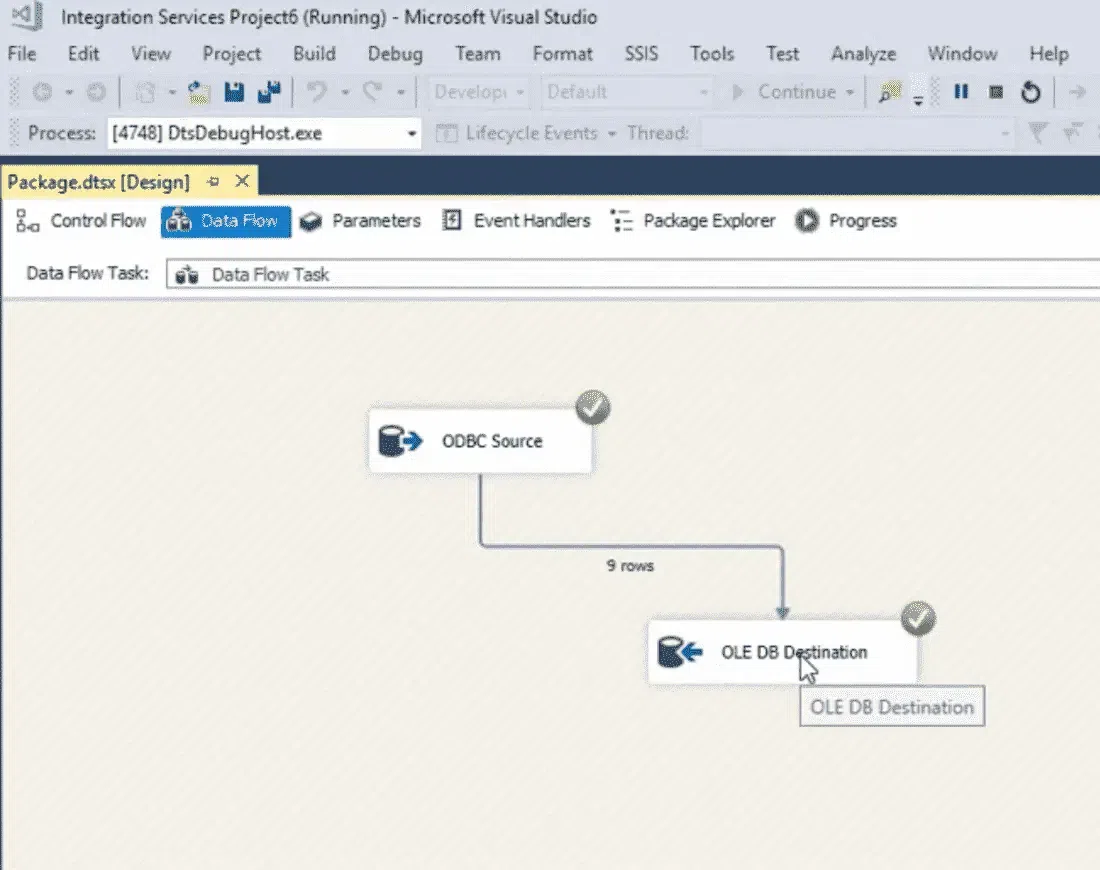
Task: Click the Show Next Statement arrow icon
Action: (1077, 92)
